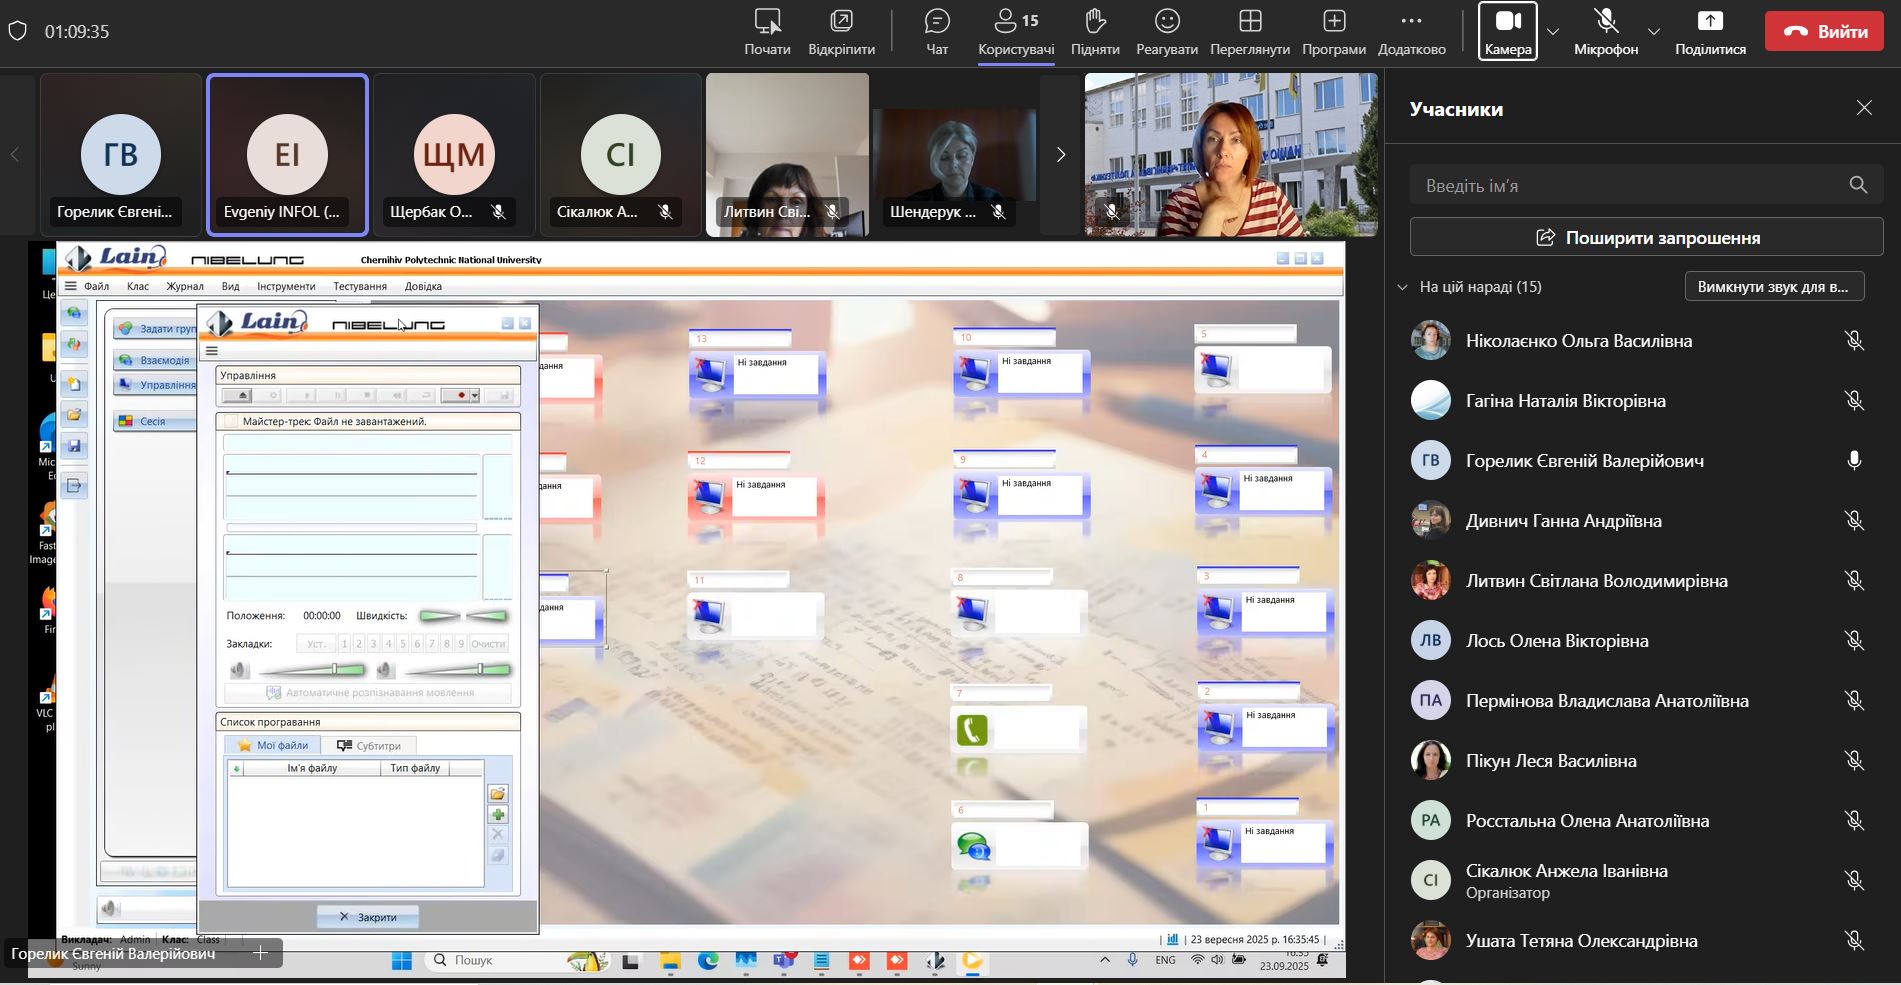Viewport: 1901px width, 985px height.
Task: Expand the Camera options dropdown arrow
Action: [x=1552, y=32]
